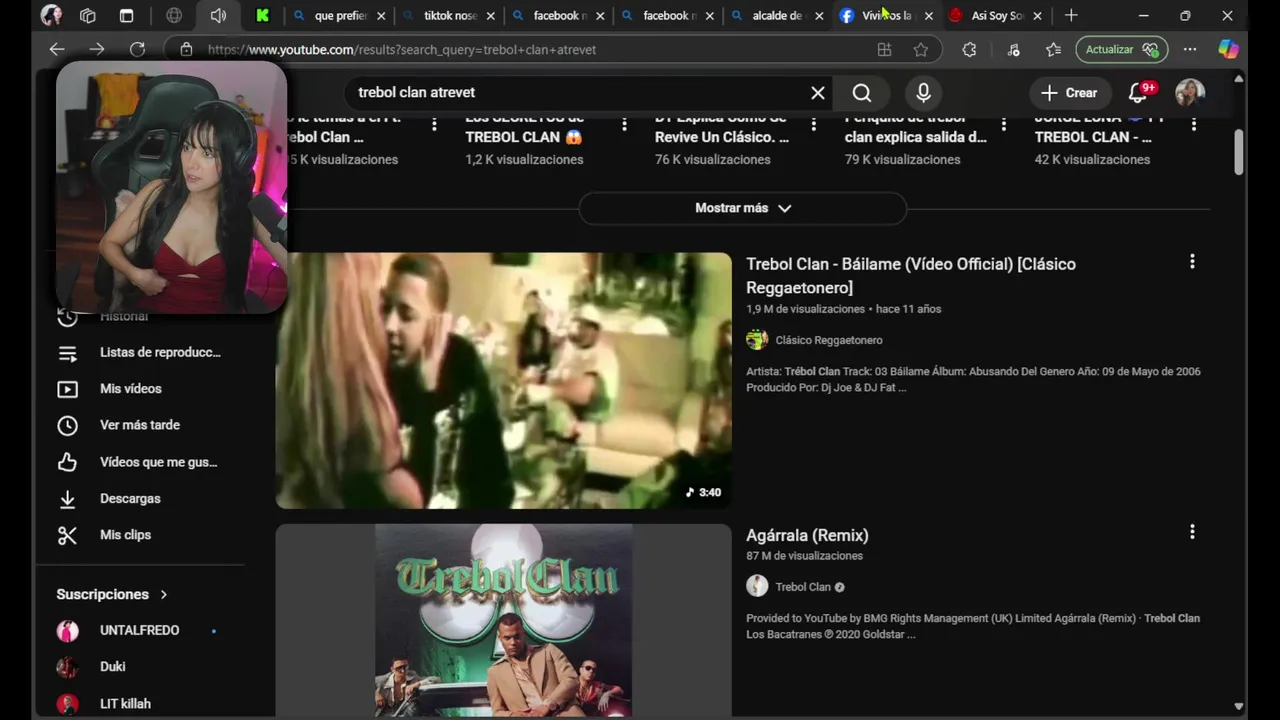Open LIT killah subscription channel
1280x720 pixels.
[x=140, y=704]
